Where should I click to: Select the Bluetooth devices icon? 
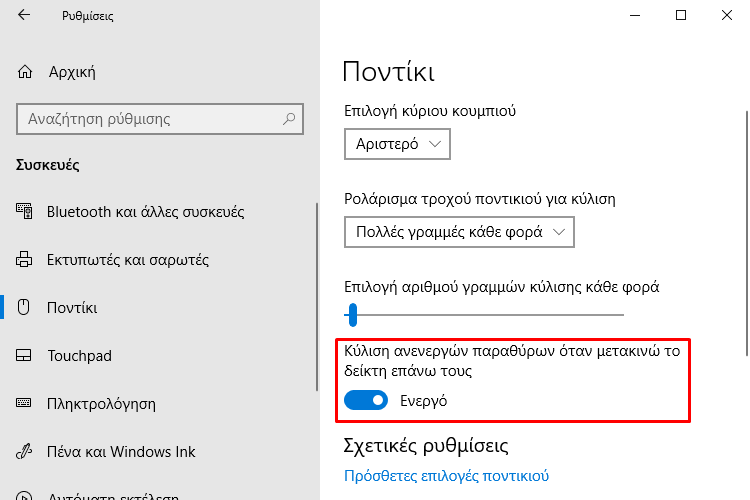coord(24,211)
